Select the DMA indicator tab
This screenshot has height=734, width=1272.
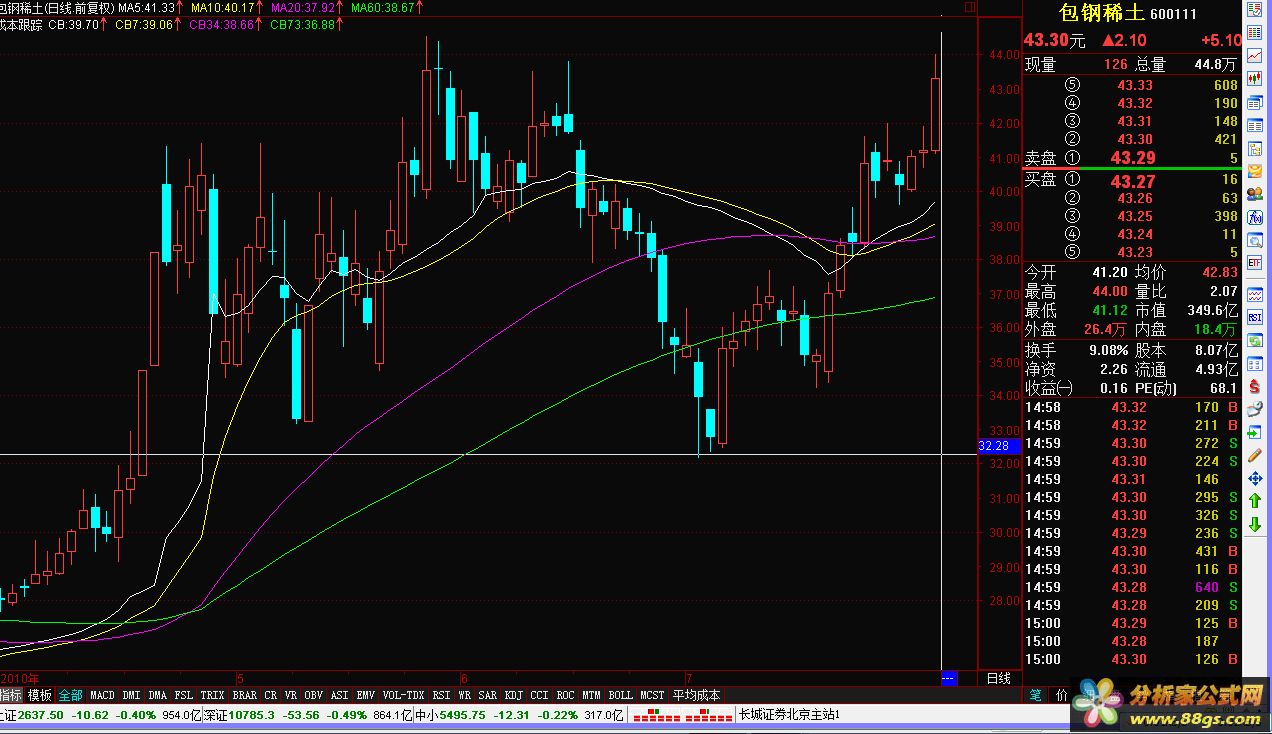pos(158,694)
